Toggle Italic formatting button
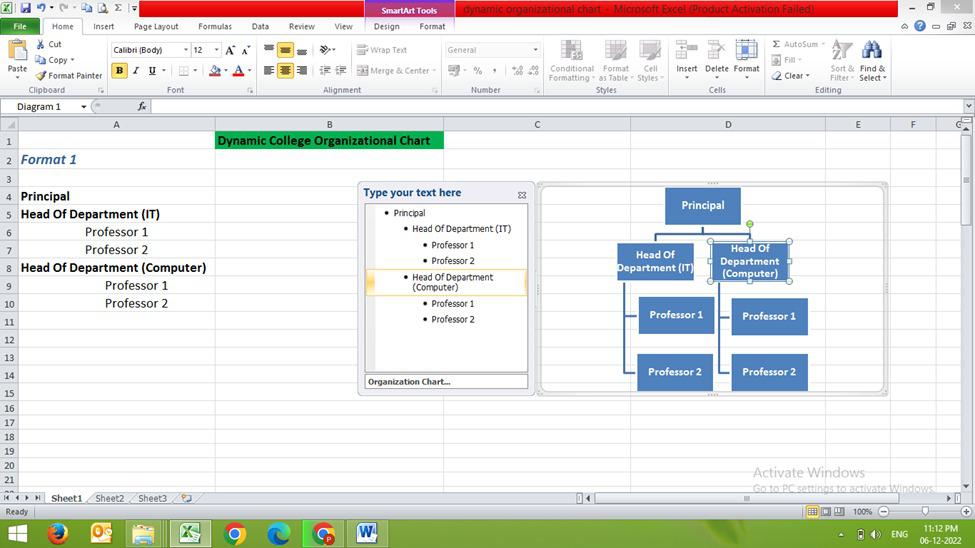975x548 pixels. pyautogui.click(x=136, y=71)
